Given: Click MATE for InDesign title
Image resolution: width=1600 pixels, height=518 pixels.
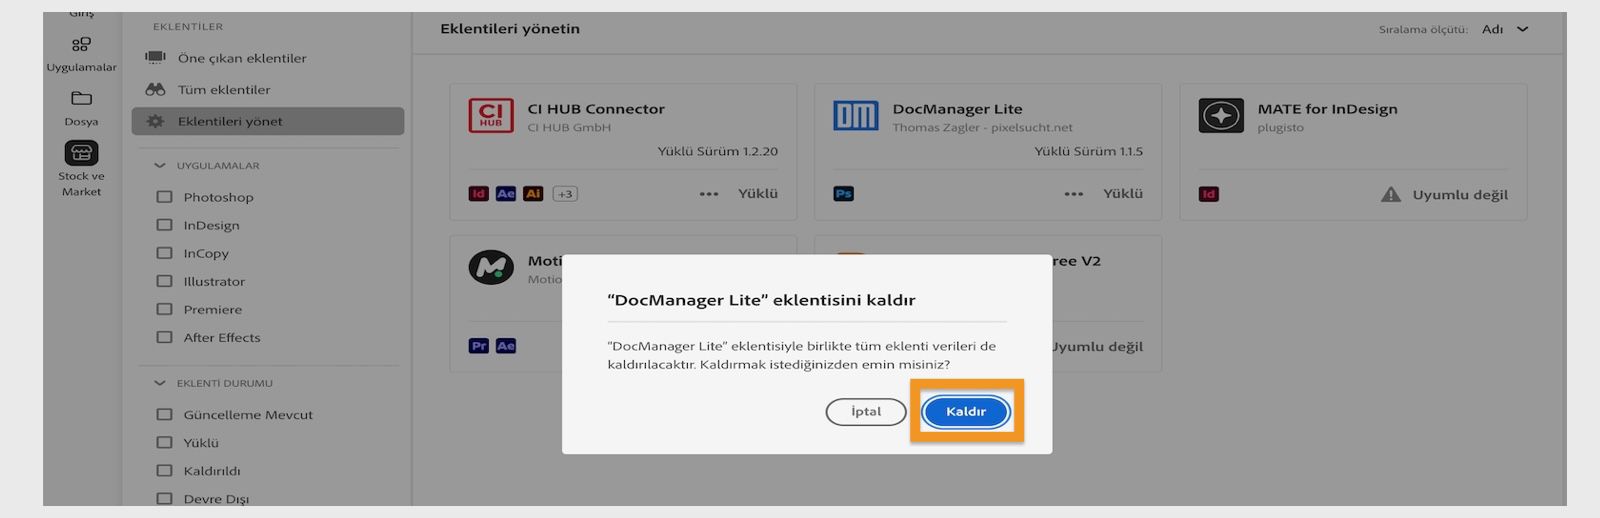Looking at the screenshot, I should (x=1327, y=109).
